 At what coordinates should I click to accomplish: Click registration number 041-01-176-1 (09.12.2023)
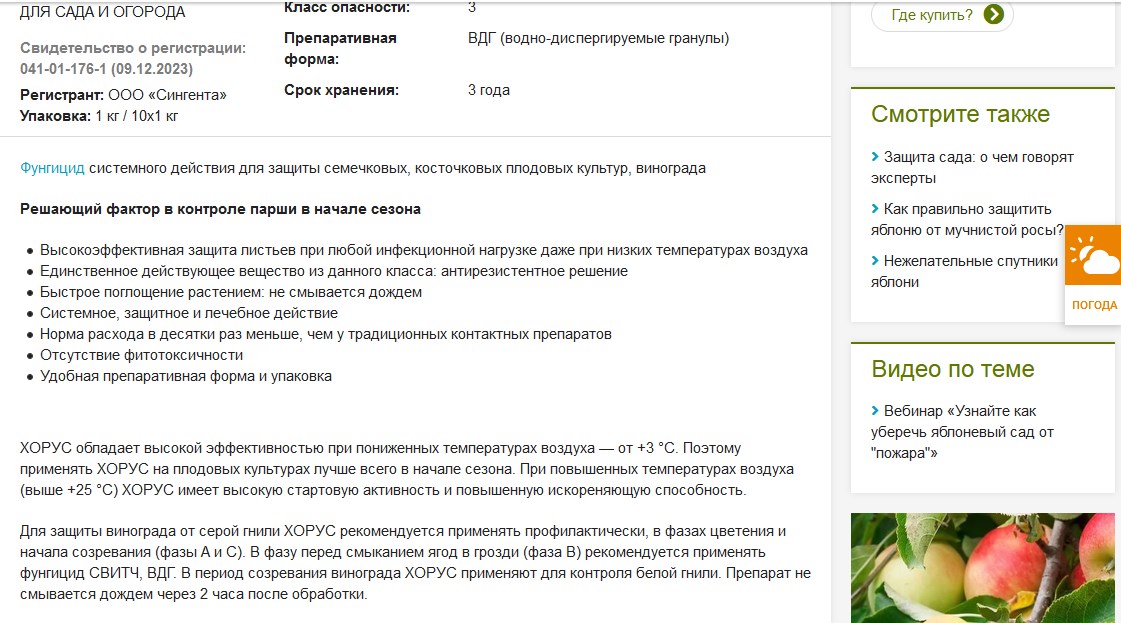[107, 69]
